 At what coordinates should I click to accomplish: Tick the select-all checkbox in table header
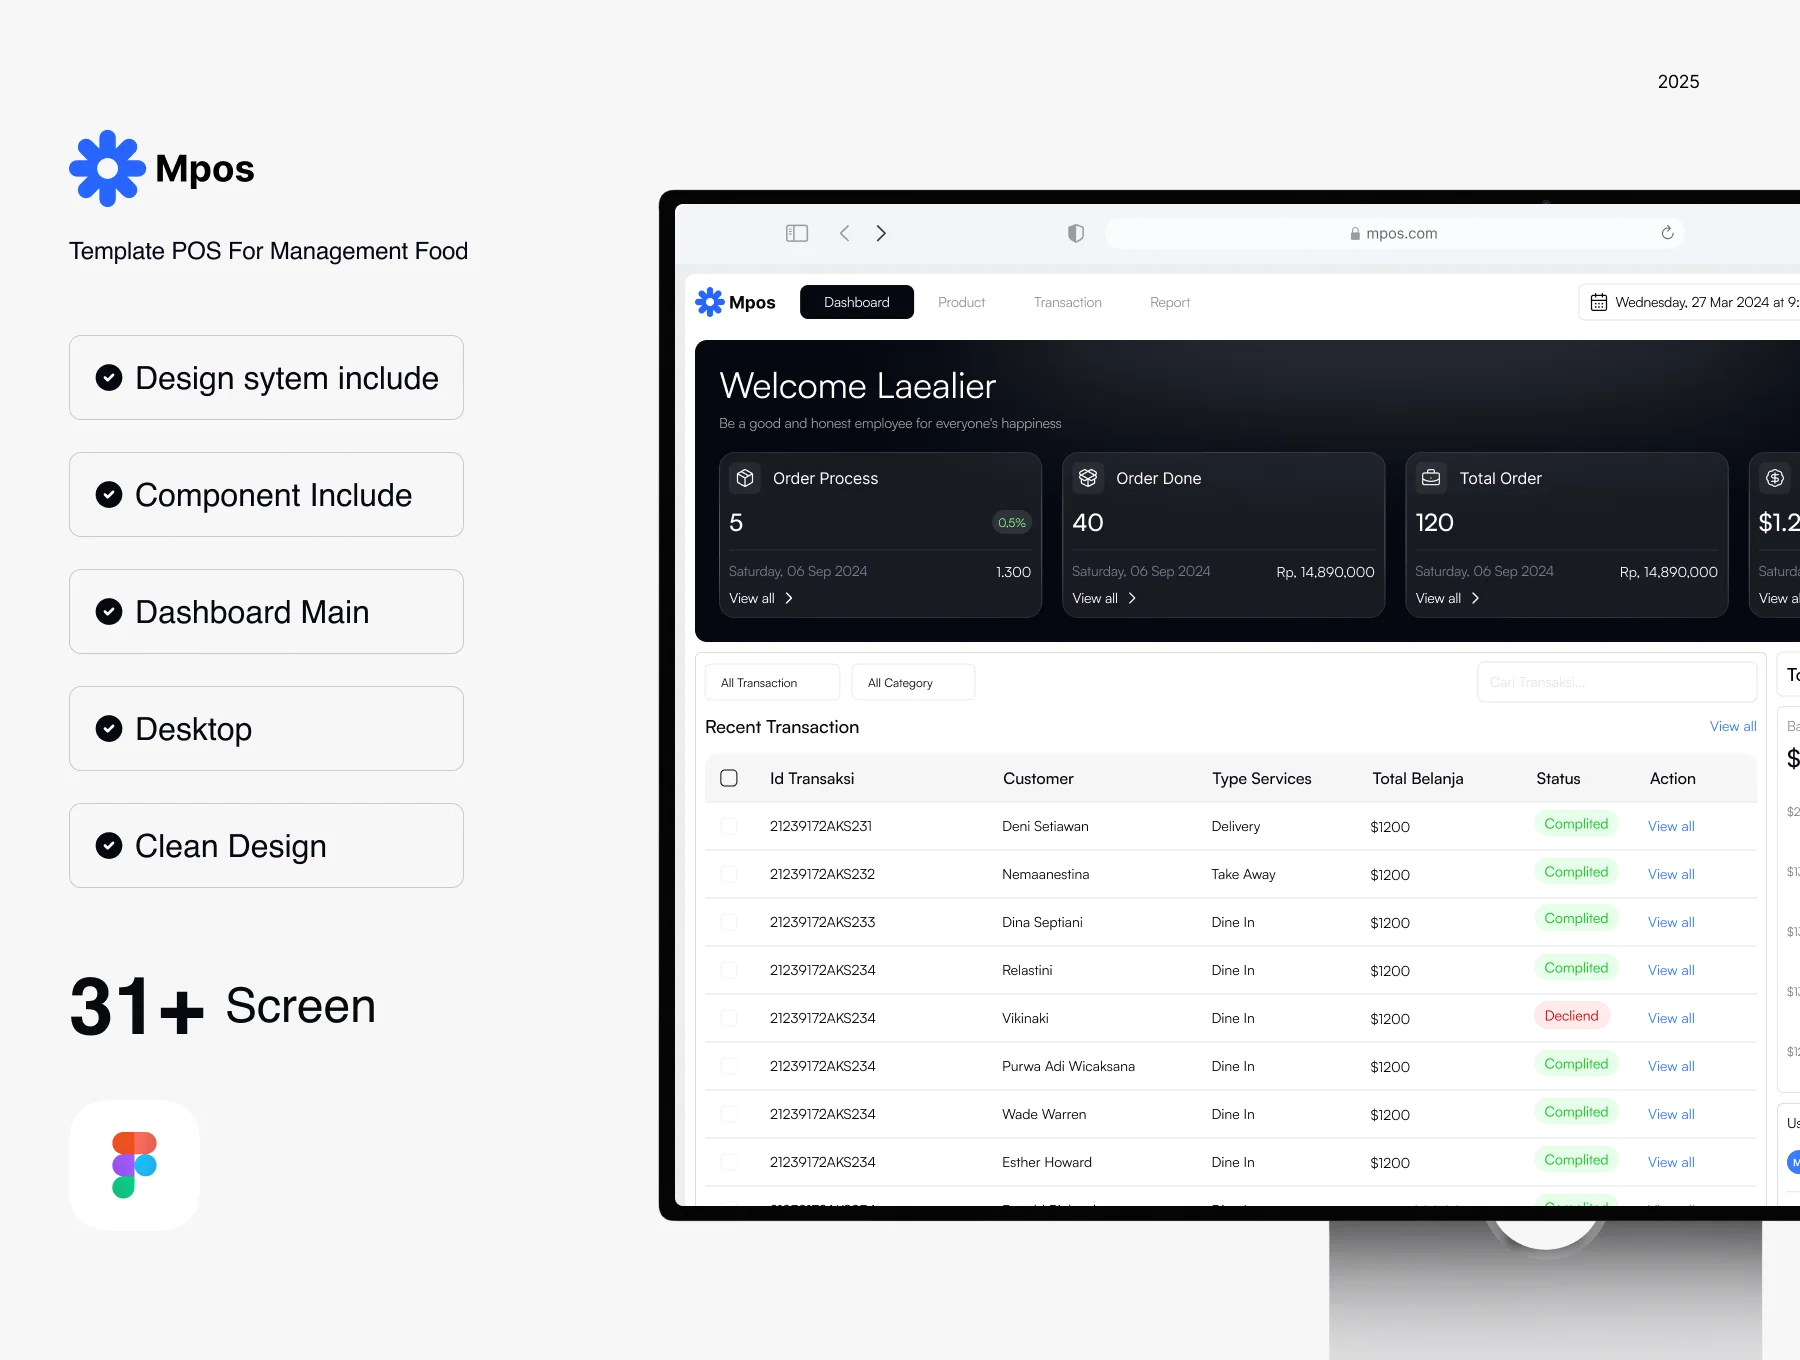pos(729,778)
